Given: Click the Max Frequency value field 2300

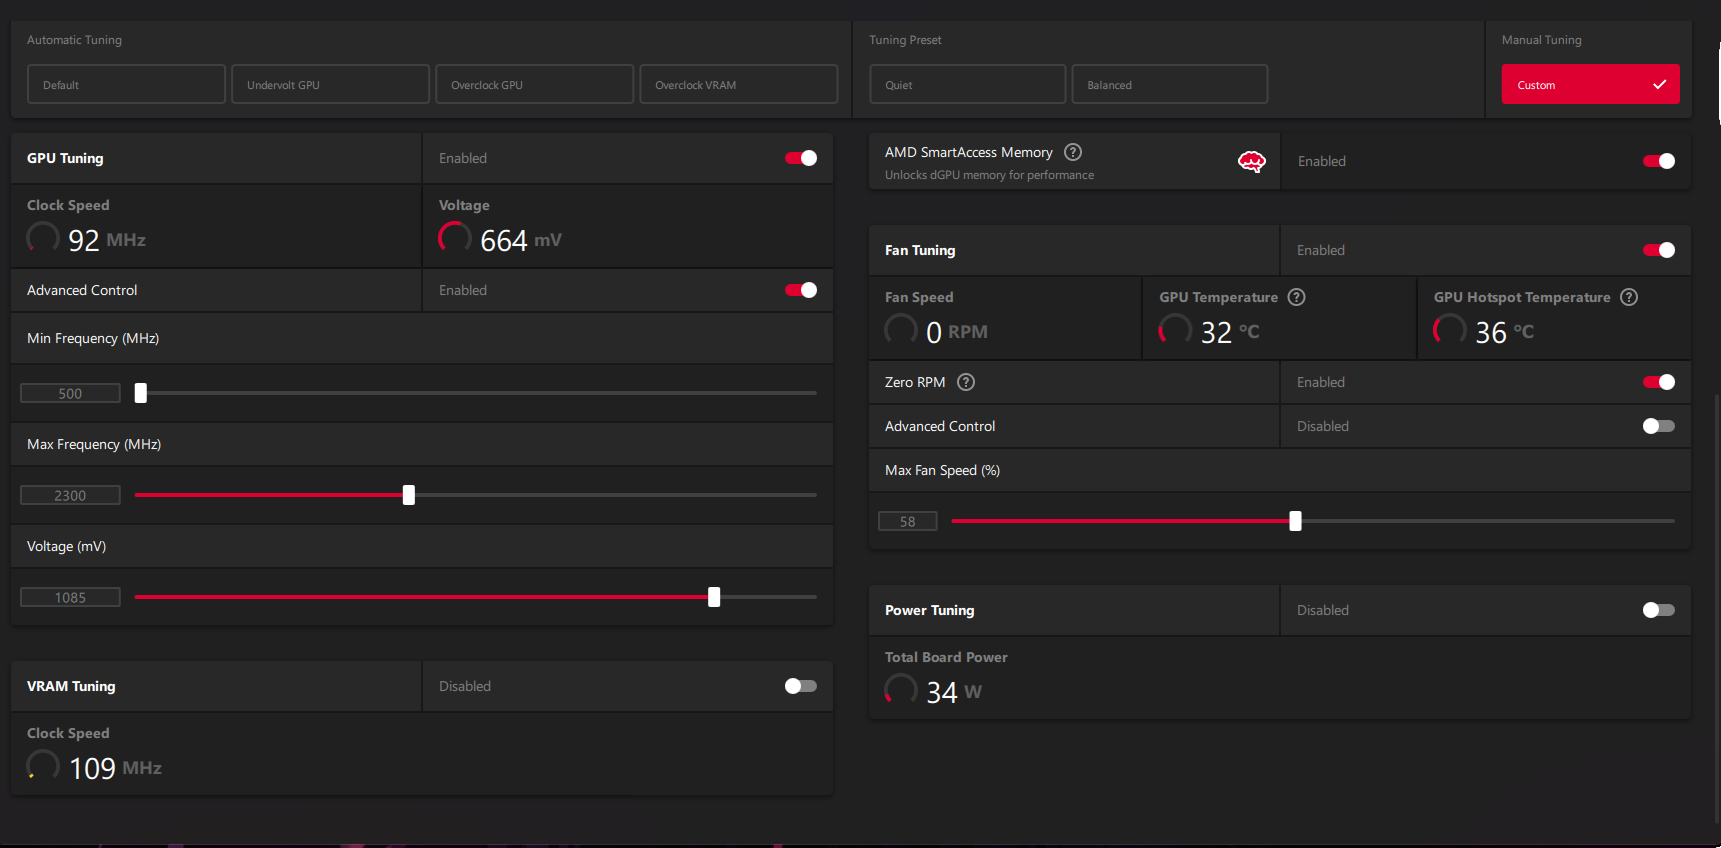Looking at the screenshot, I should click(70, 495).
